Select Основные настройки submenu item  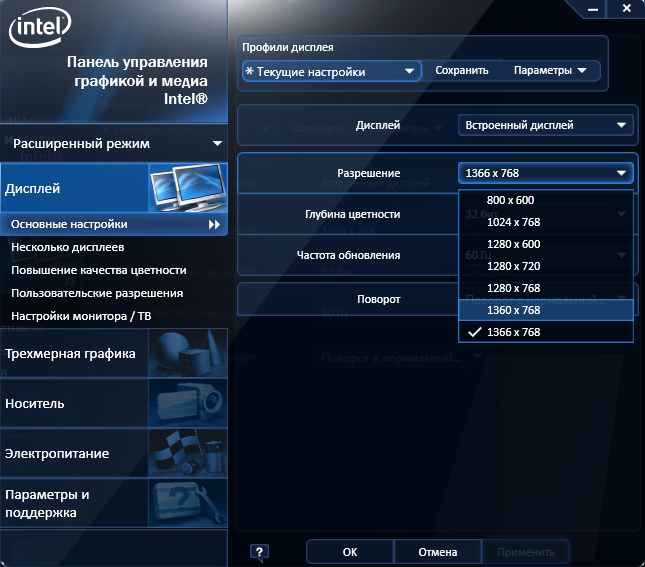point(114,224)
